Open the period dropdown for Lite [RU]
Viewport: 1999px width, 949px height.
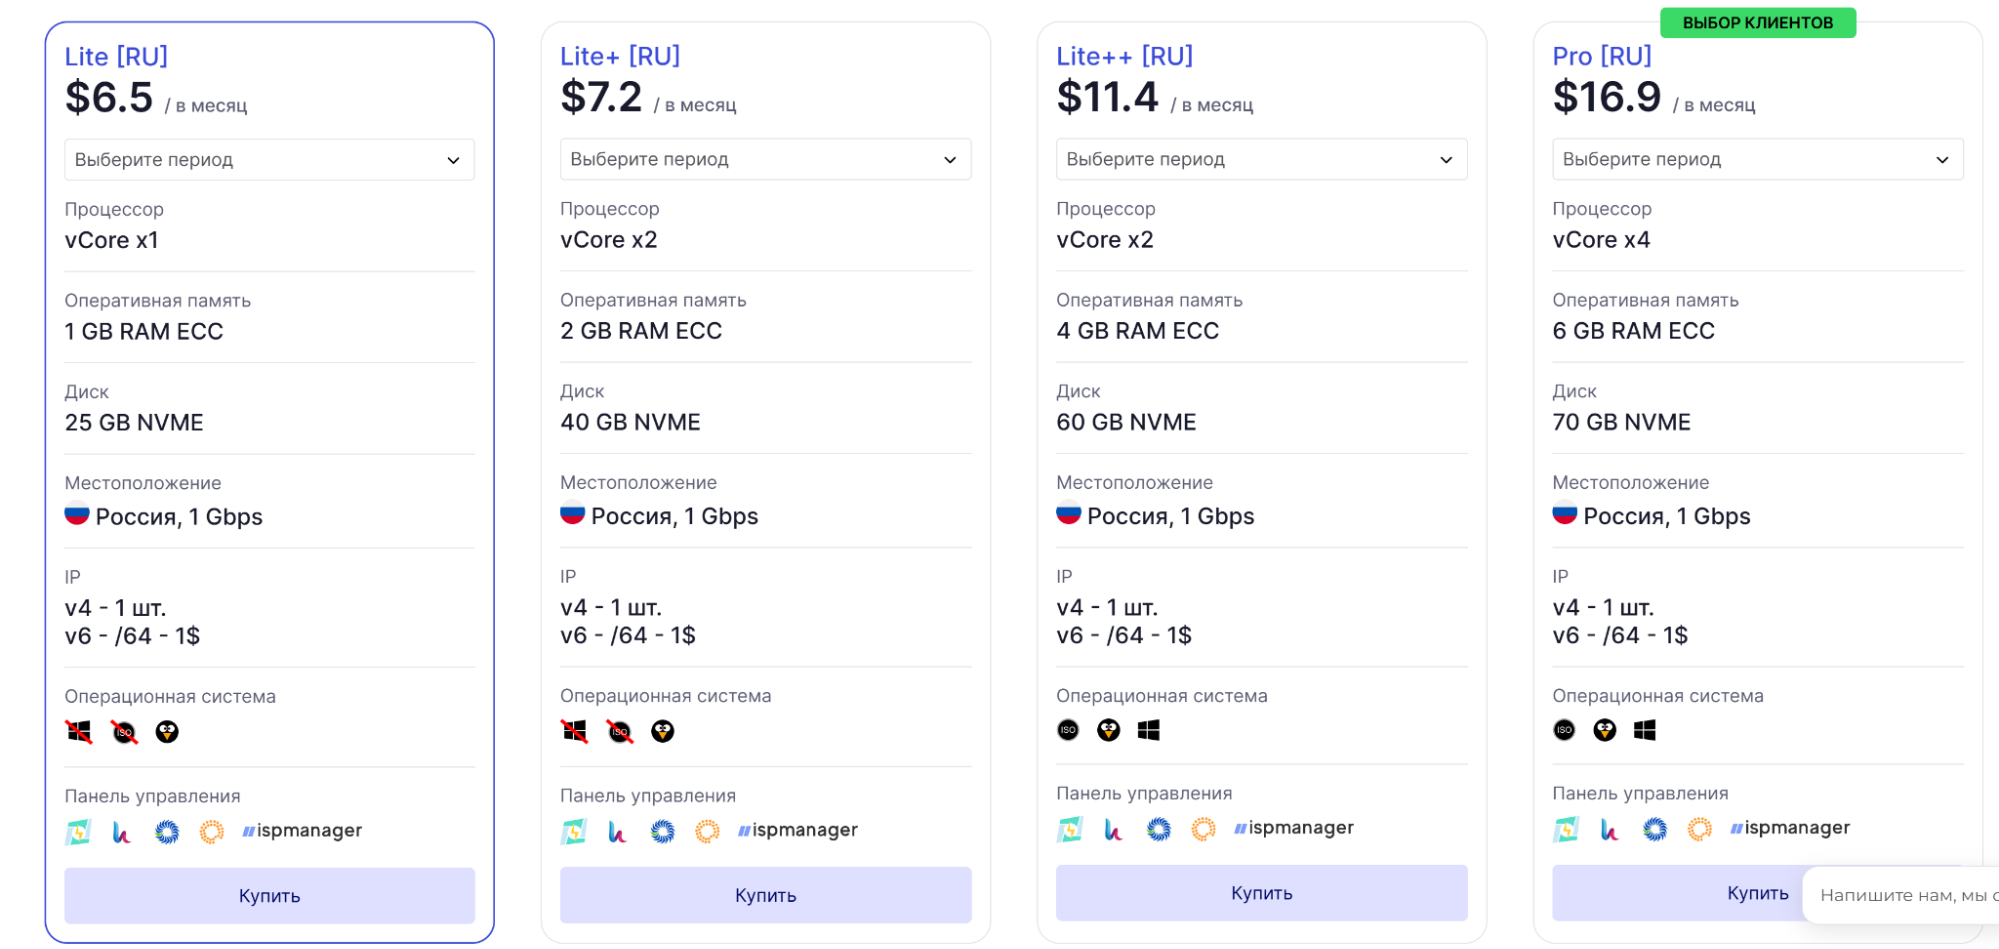point(269,160)
